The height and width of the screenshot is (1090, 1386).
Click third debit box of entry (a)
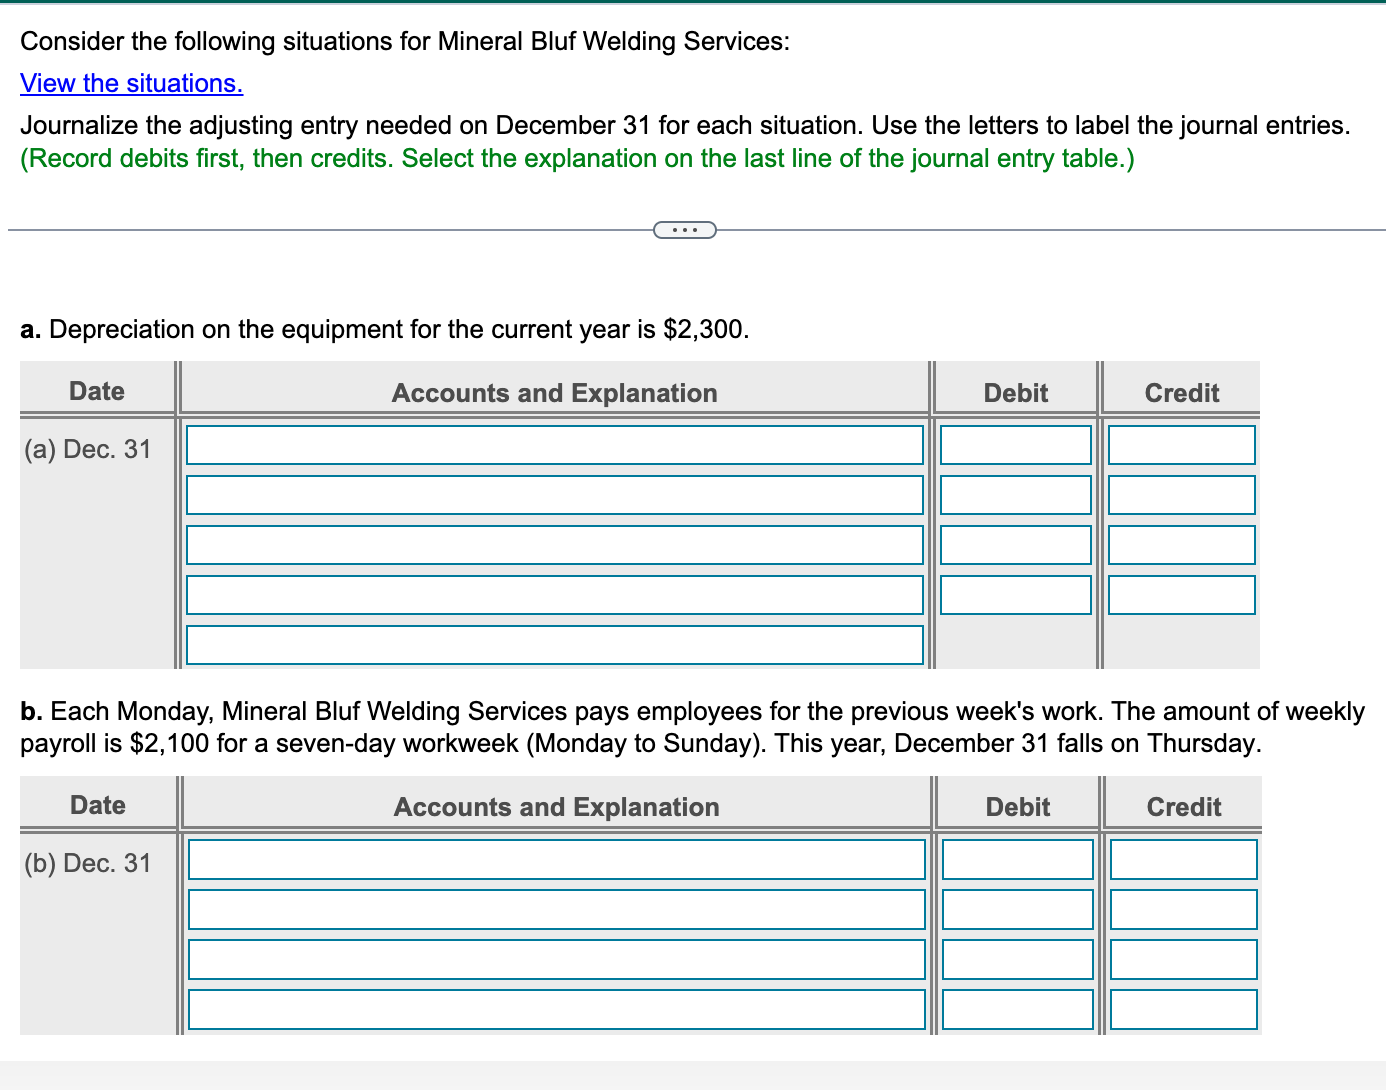(1016, 545)
